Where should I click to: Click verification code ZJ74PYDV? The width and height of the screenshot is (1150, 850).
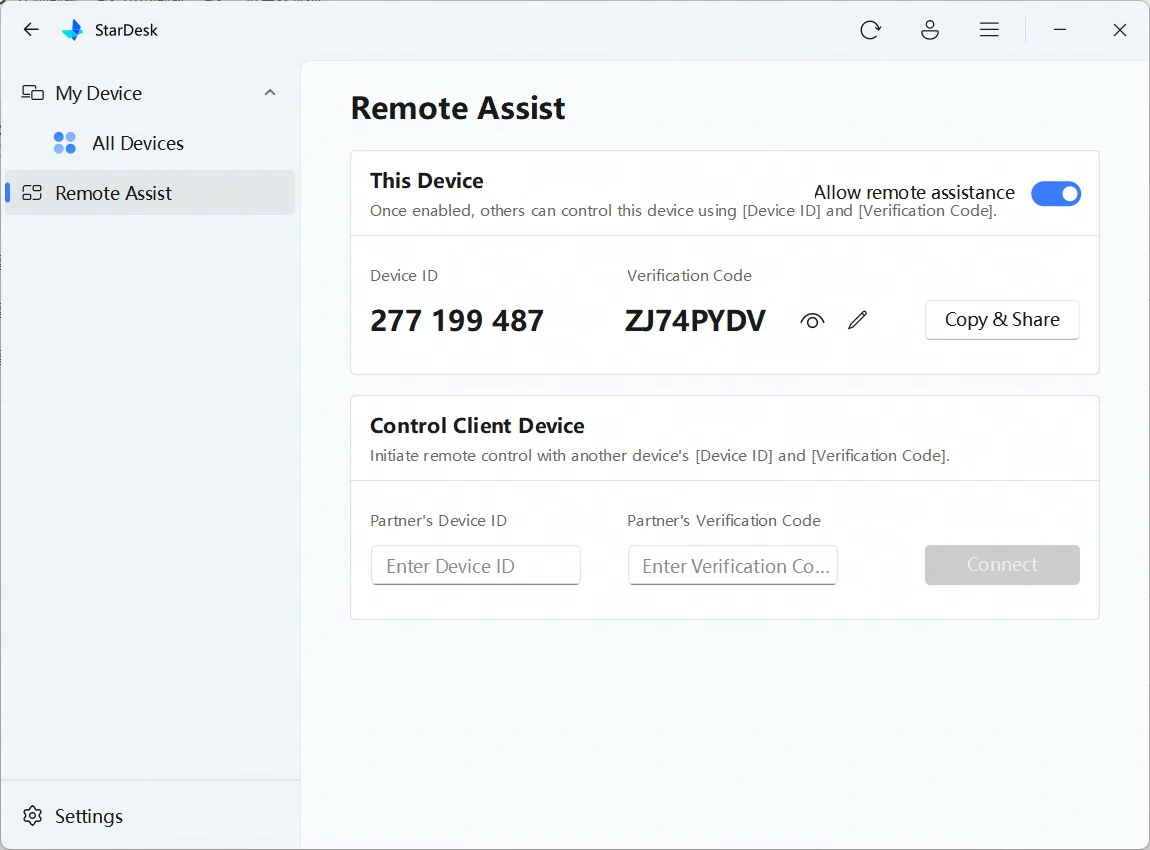pos(695,320)
